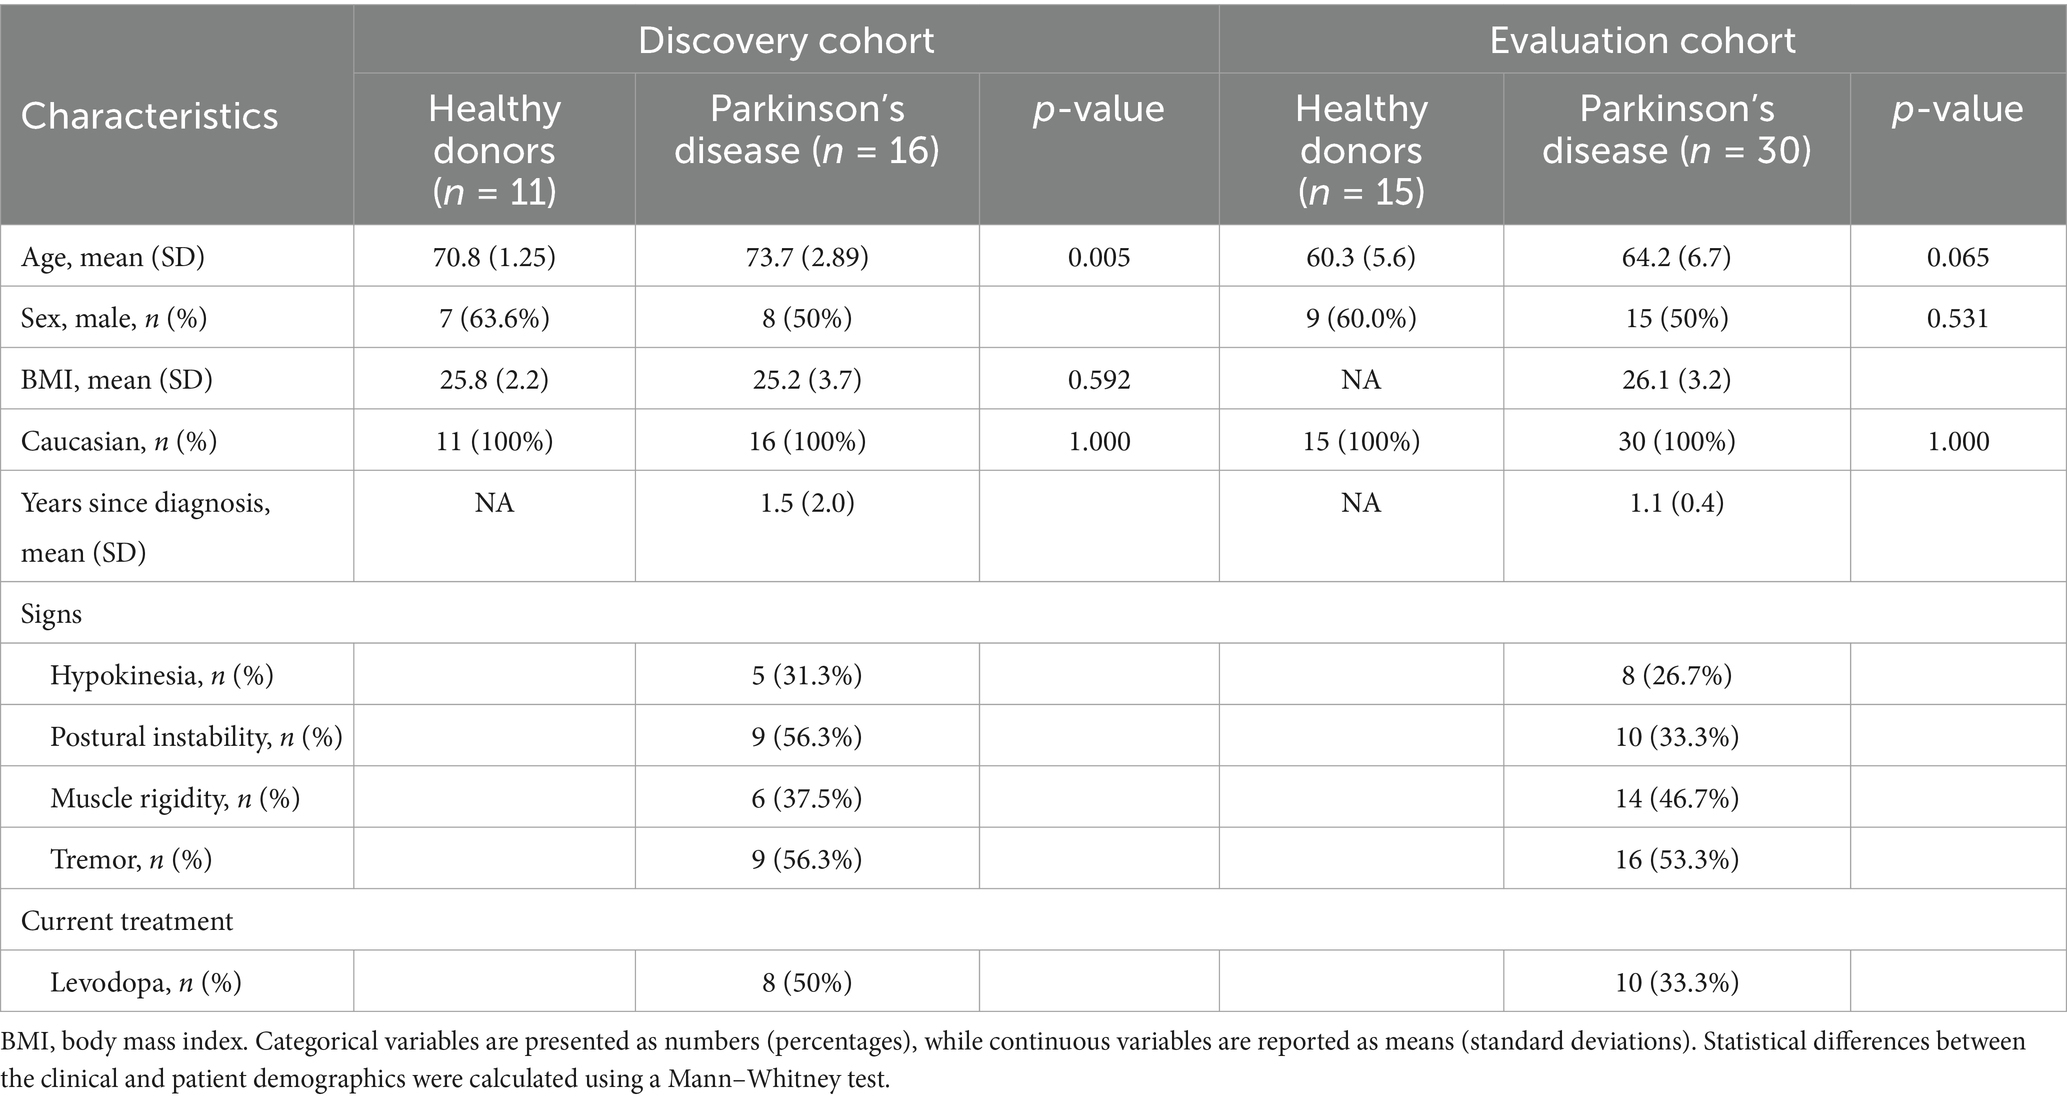Select the Postural instability row label
The image size is (2067, 1101).
coord(196,737)
